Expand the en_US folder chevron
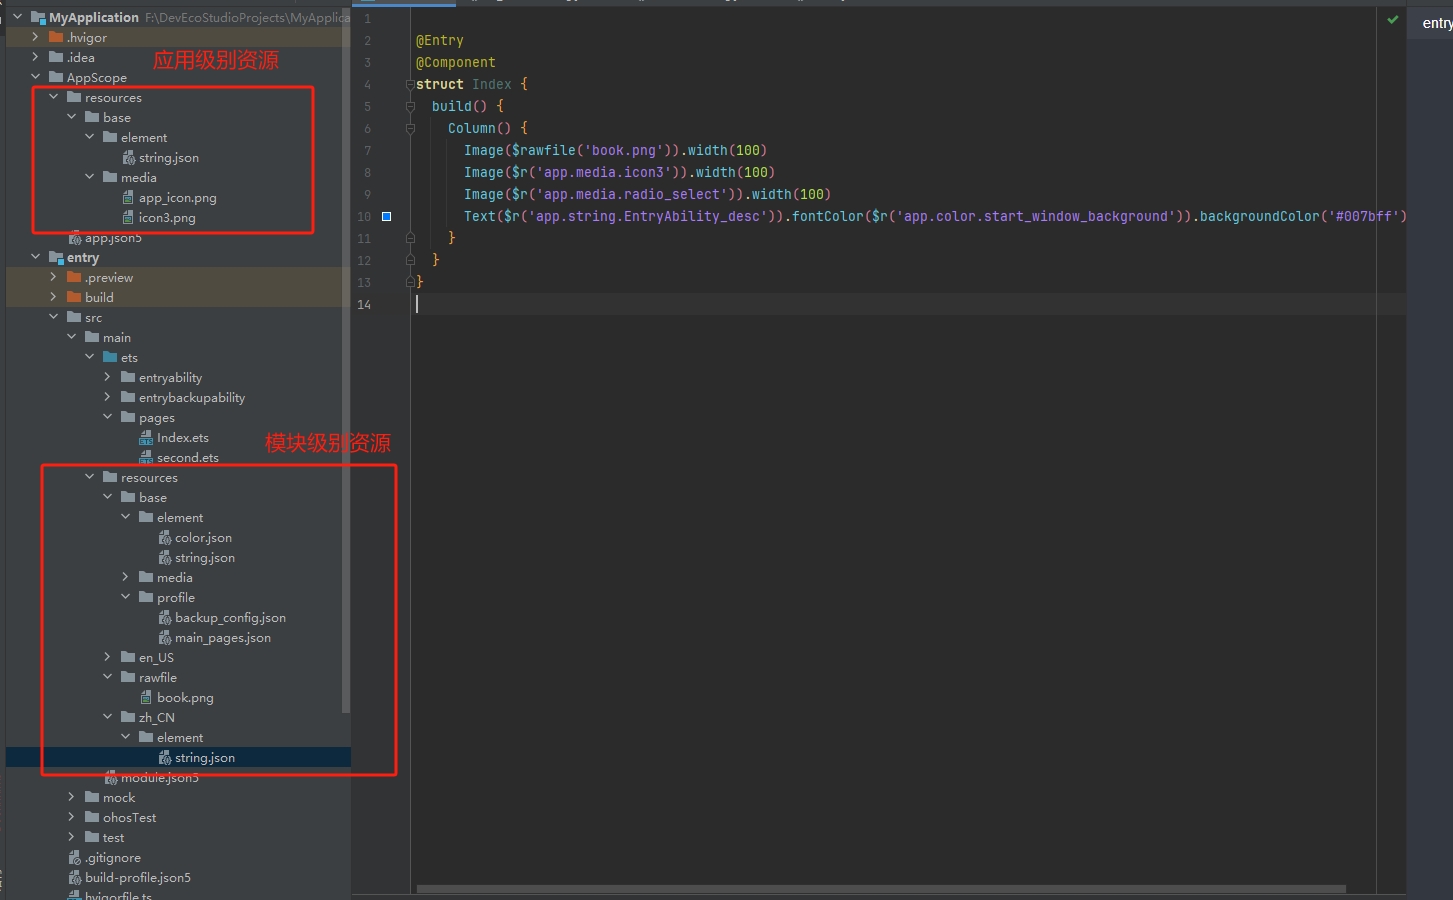Screen dimensions: 1453x900 (x=108, y=657)
